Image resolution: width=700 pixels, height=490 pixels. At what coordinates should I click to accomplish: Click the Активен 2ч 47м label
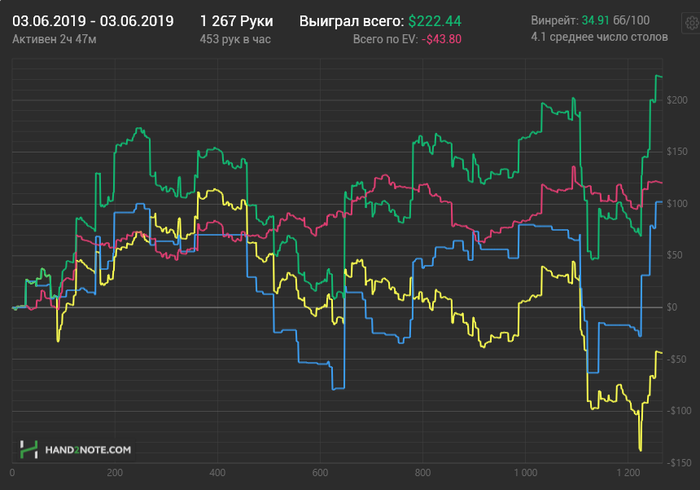[x=54, y=39]
